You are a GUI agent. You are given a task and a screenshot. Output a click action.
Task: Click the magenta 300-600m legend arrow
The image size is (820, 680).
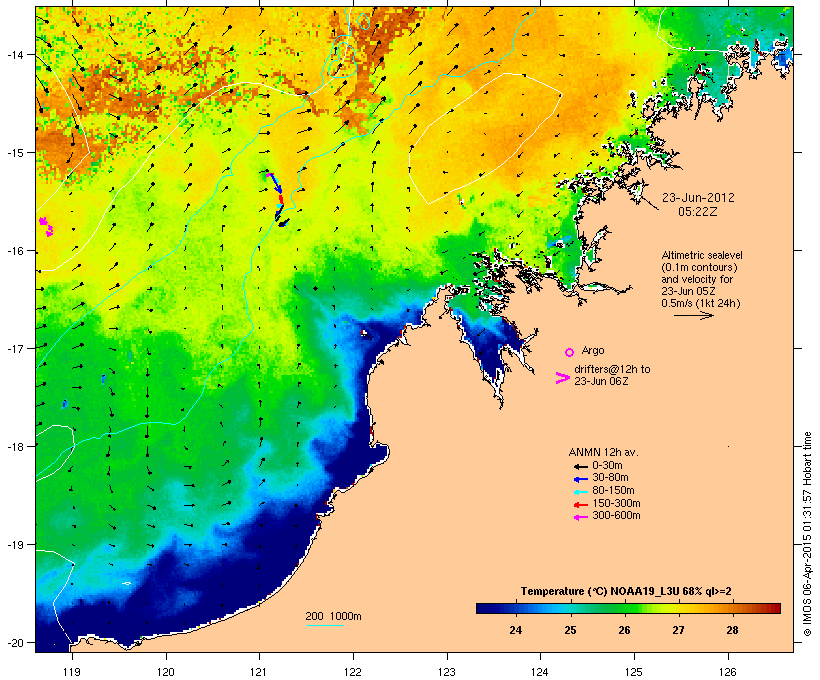click(x=580, y=517)
